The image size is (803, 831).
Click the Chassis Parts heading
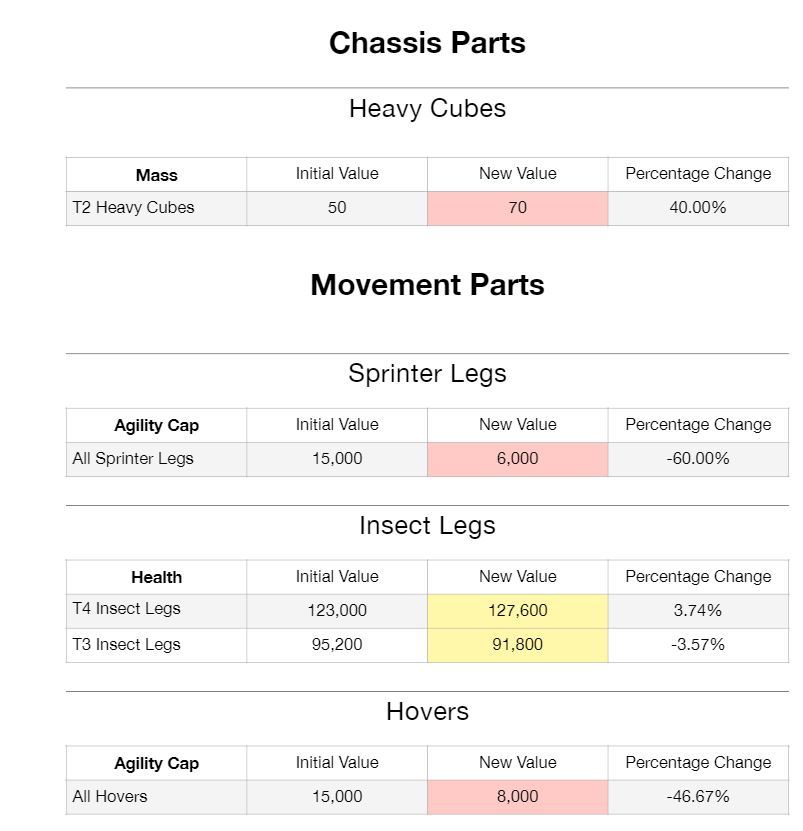(427, 43)
